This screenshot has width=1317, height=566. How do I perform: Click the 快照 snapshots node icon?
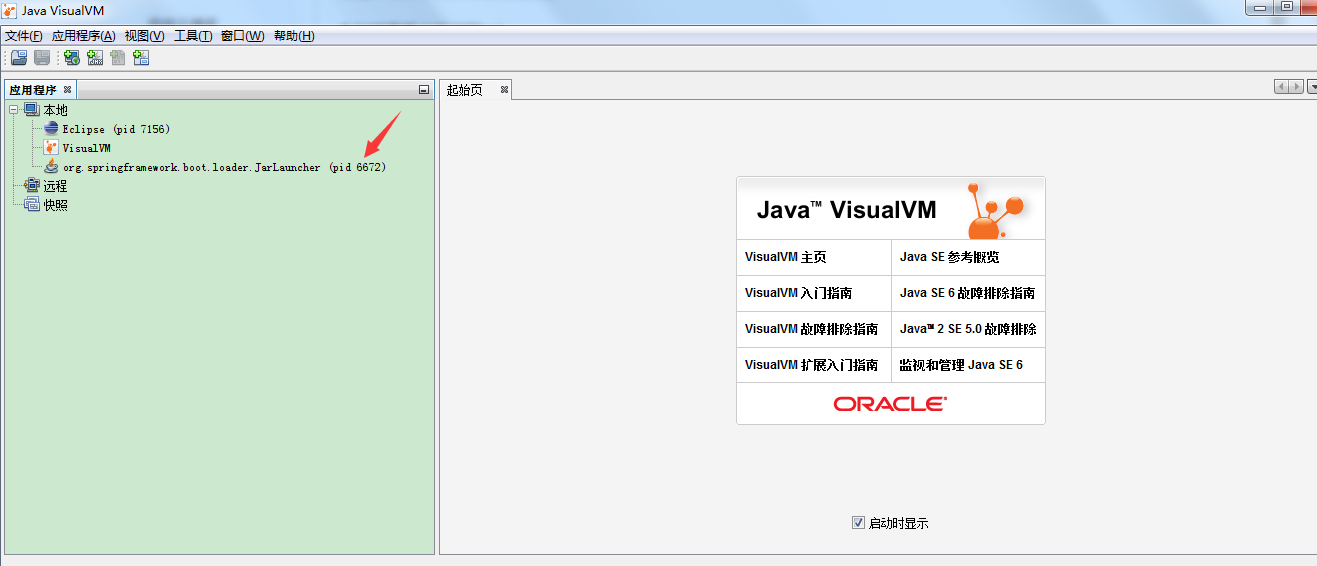(x=32, y=205)
